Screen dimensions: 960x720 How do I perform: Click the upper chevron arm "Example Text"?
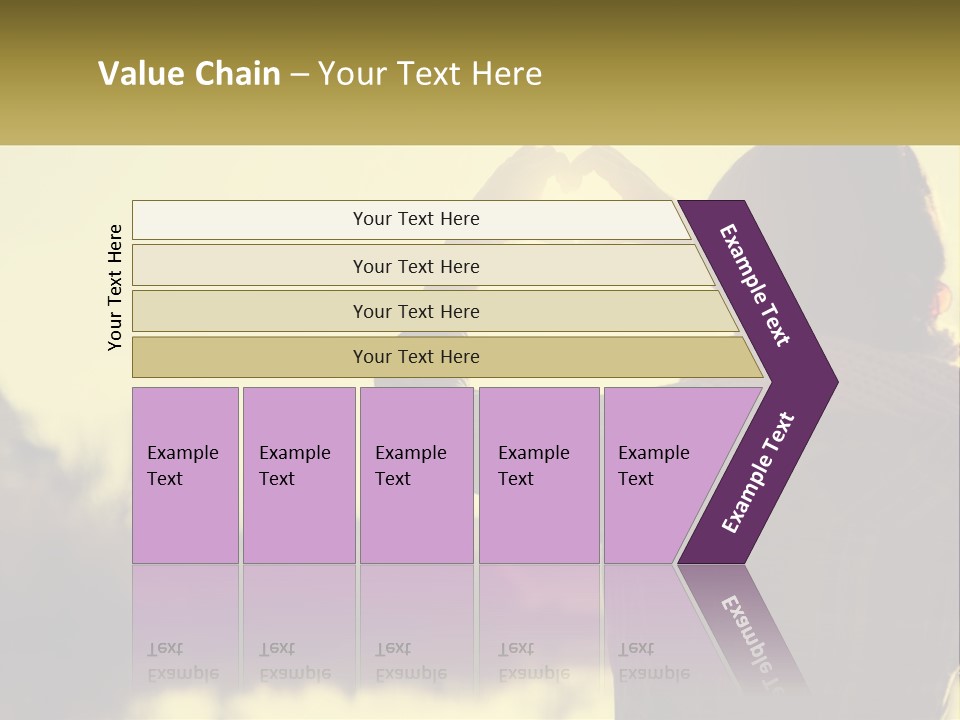coord(756,286)
